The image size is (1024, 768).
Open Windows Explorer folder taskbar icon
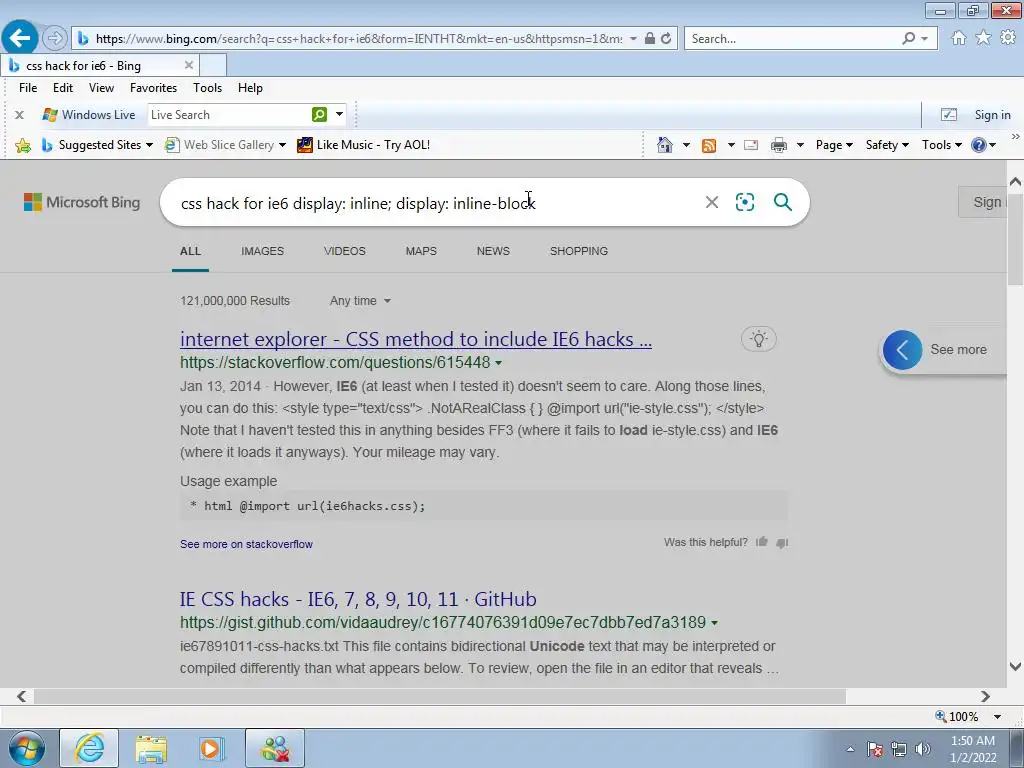pos(152,748)
